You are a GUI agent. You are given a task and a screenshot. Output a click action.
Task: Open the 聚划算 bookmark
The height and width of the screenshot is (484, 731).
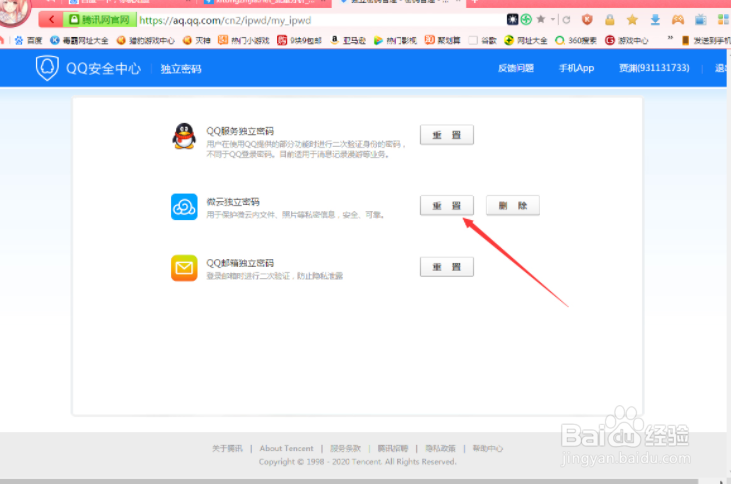pos(442,41)
